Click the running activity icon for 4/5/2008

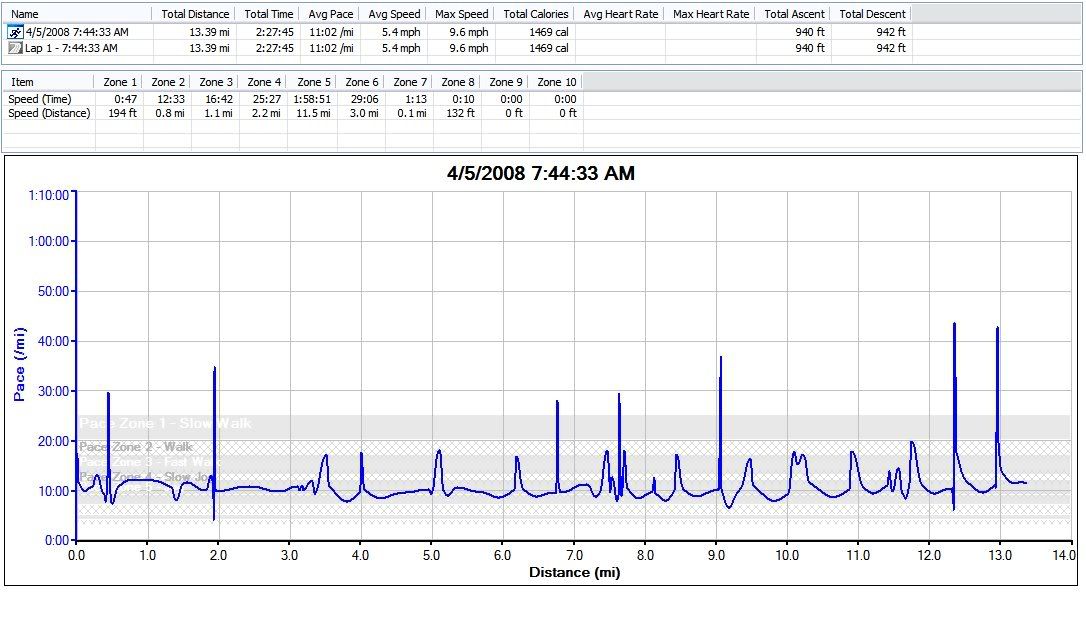15,32
